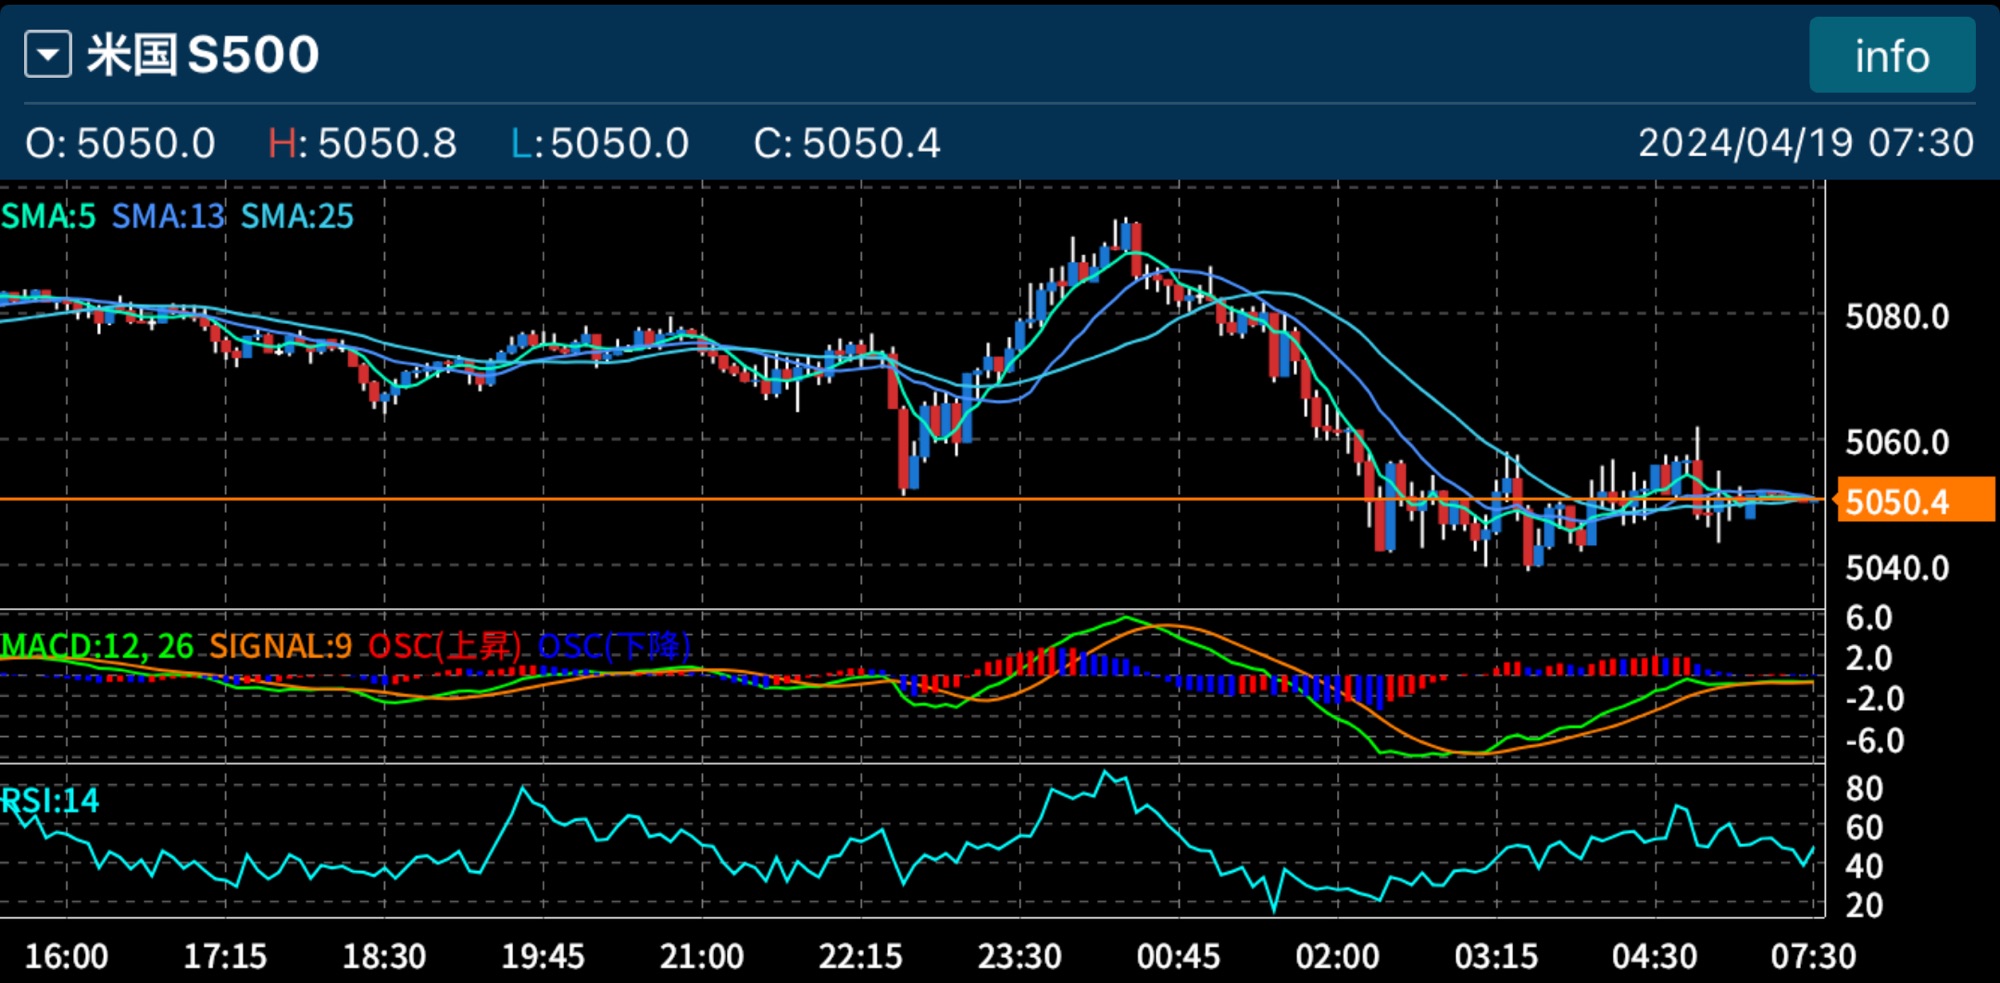This screenshot has height=983, width=2000.
Task: Select the 07:30 time axis label
Action: tap(1813, 956)
